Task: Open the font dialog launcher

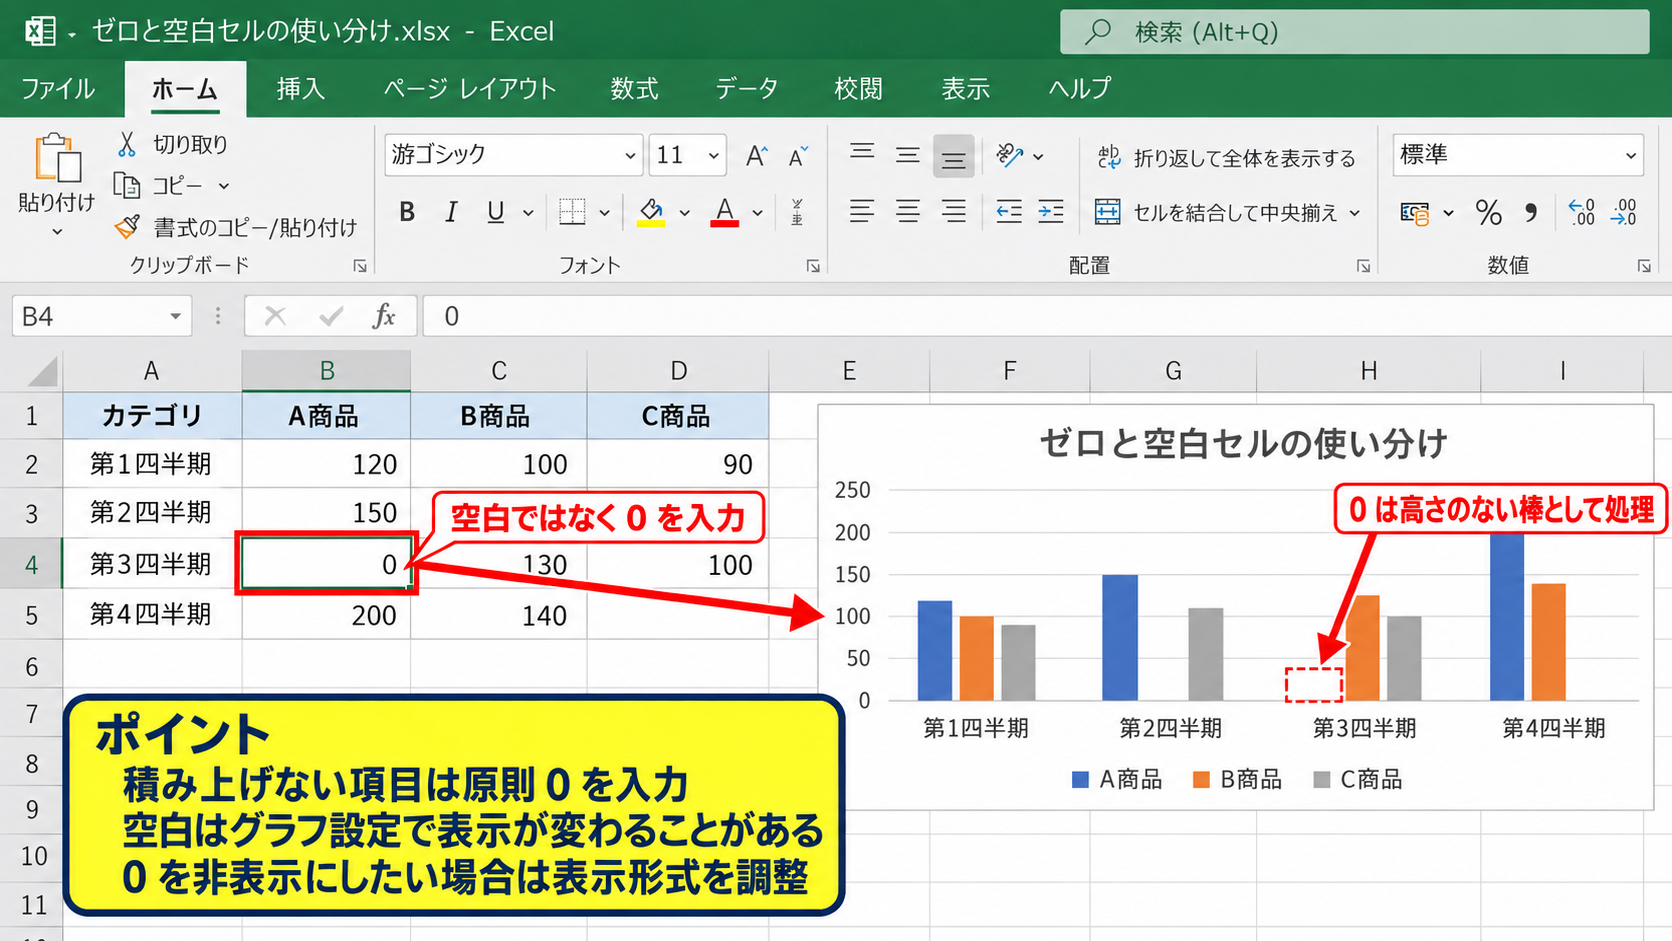Action: pyautogui.click(x=813, y=266)
